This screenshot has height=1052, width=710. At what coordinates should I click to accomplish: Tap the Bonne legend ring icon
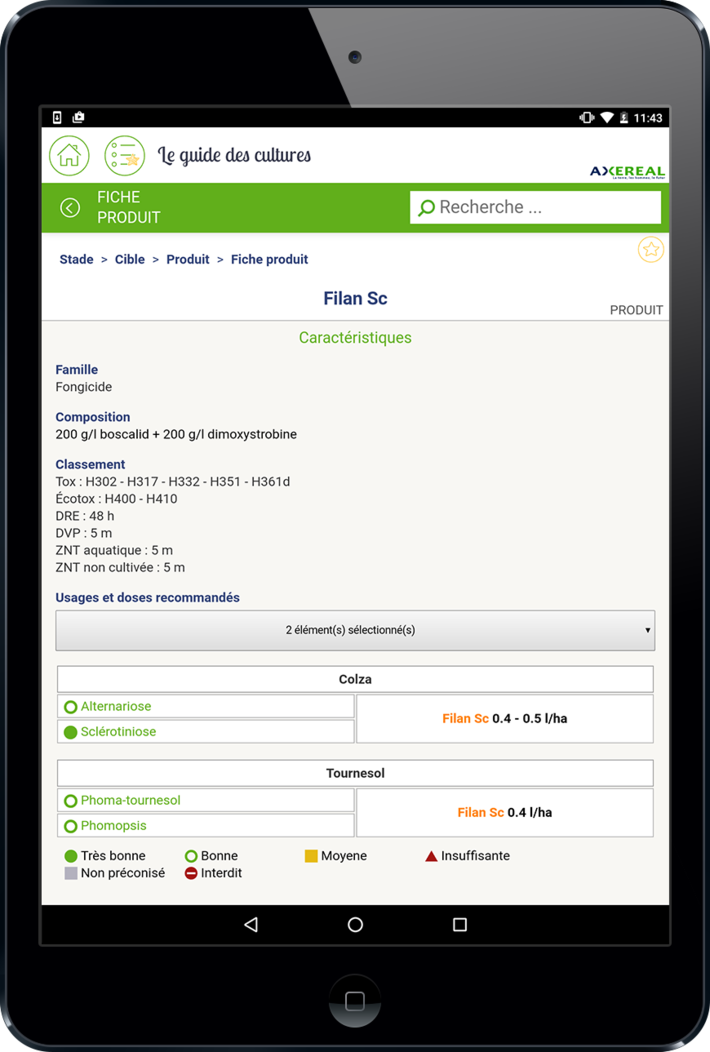click(x=191, y=856)
